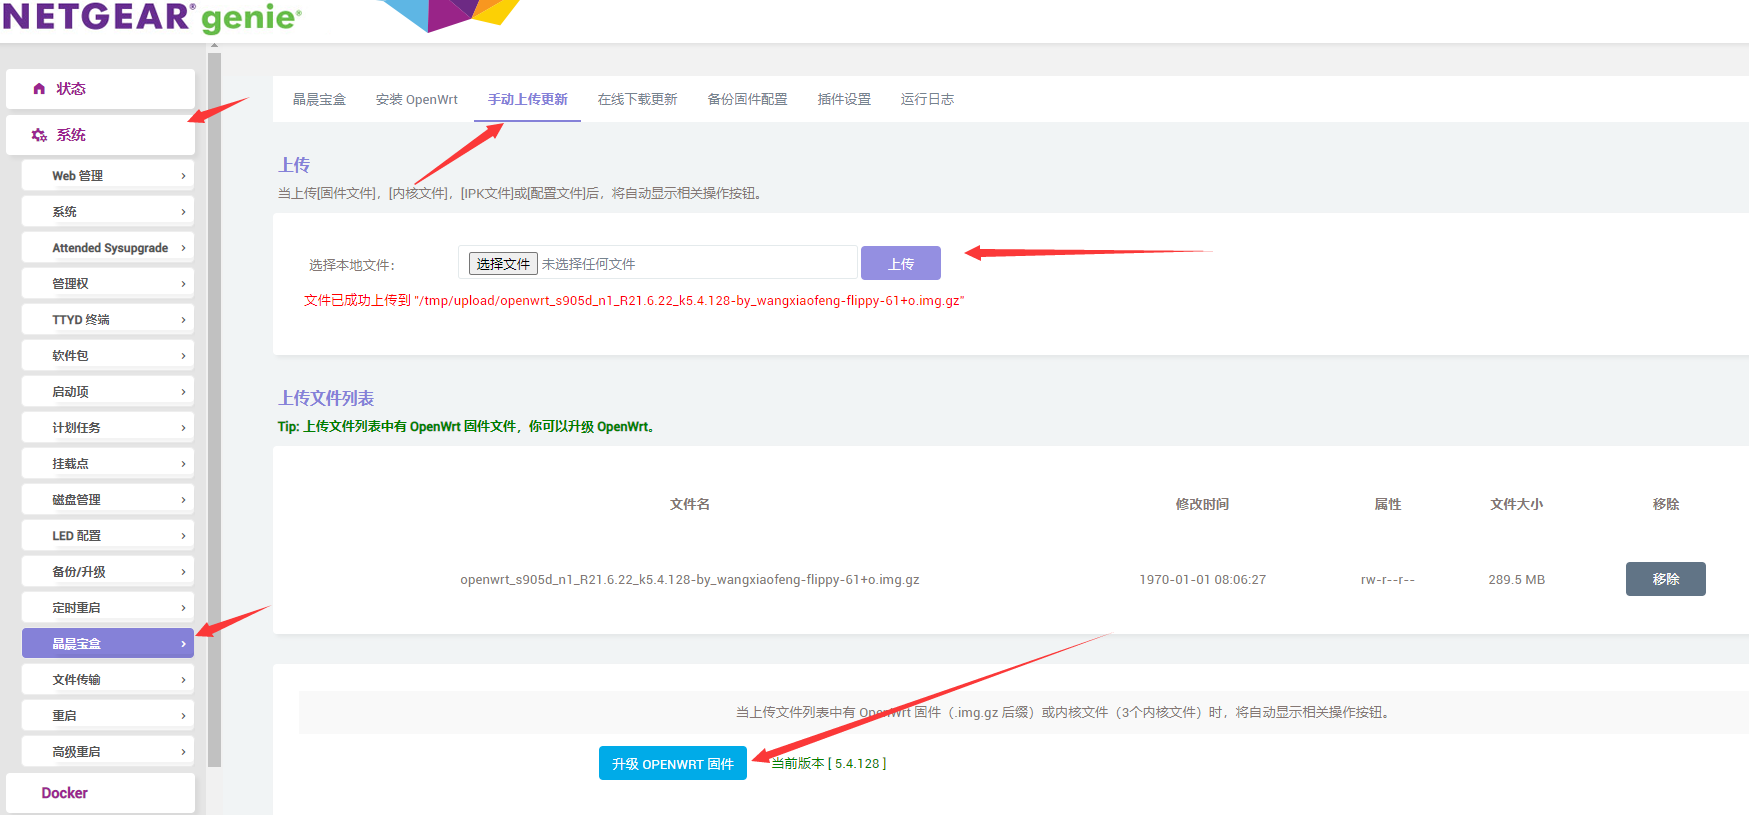
Task: Select the highlighted 晶晨宝盒 menu item
Action: (108, 643)
